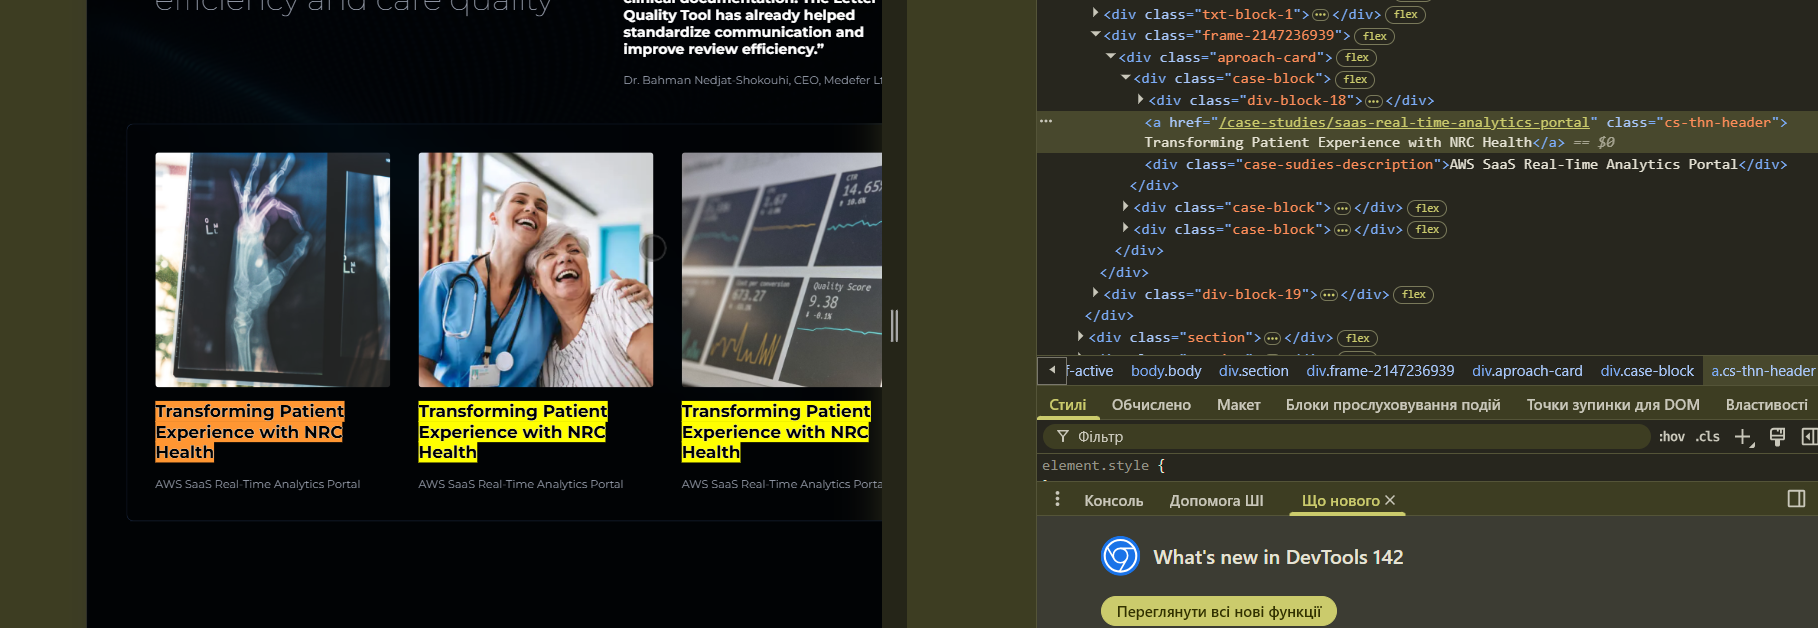Select div.frame-2147236939 breadcrumb

[x=1380, y=371]
